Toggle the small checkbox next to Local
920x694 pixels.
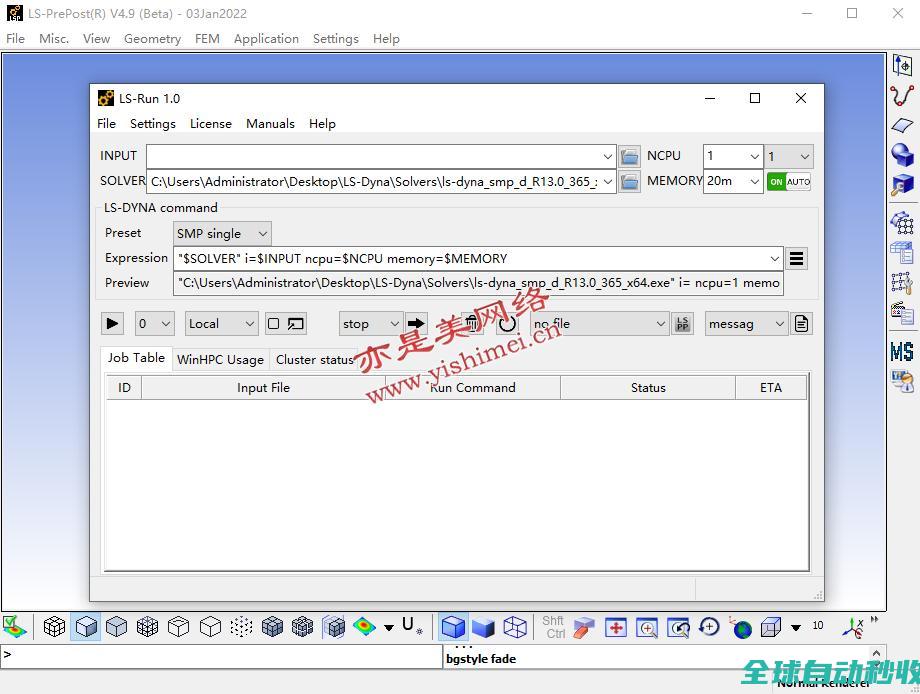click(273, 323)
